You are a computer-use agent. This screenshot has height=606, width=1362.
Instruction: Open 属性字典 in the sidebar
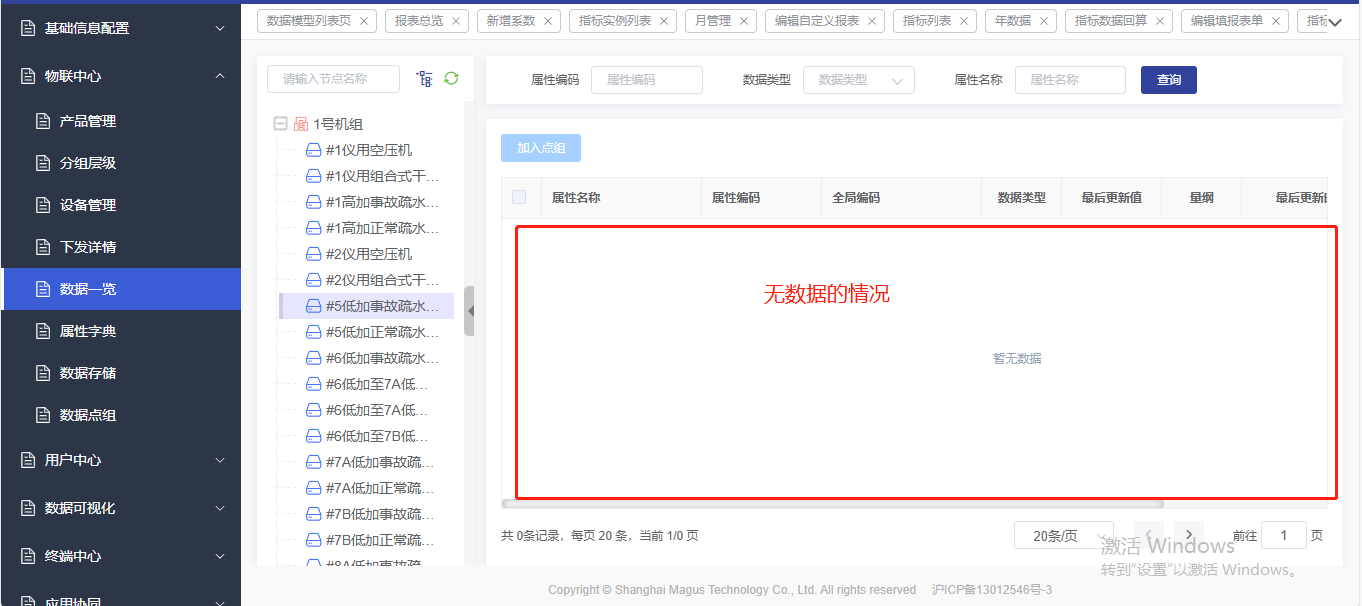click(x=88, y=331)
